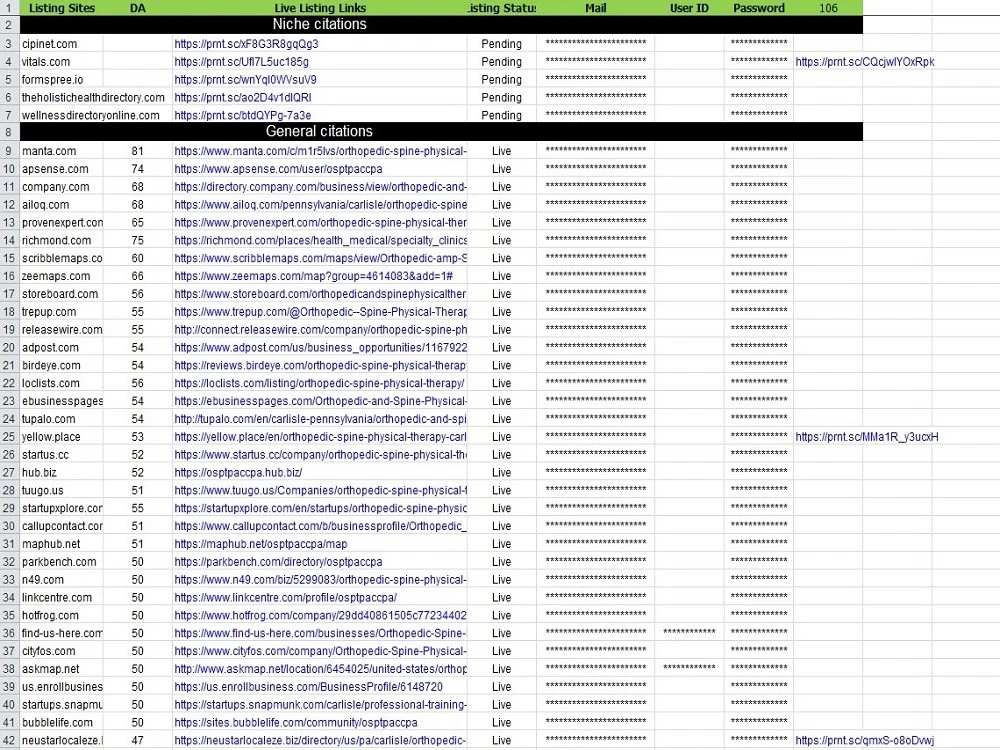Select the Pending status for formspree.io
1000x750 pixels.
pyautogui.click(x=501, y=80)
